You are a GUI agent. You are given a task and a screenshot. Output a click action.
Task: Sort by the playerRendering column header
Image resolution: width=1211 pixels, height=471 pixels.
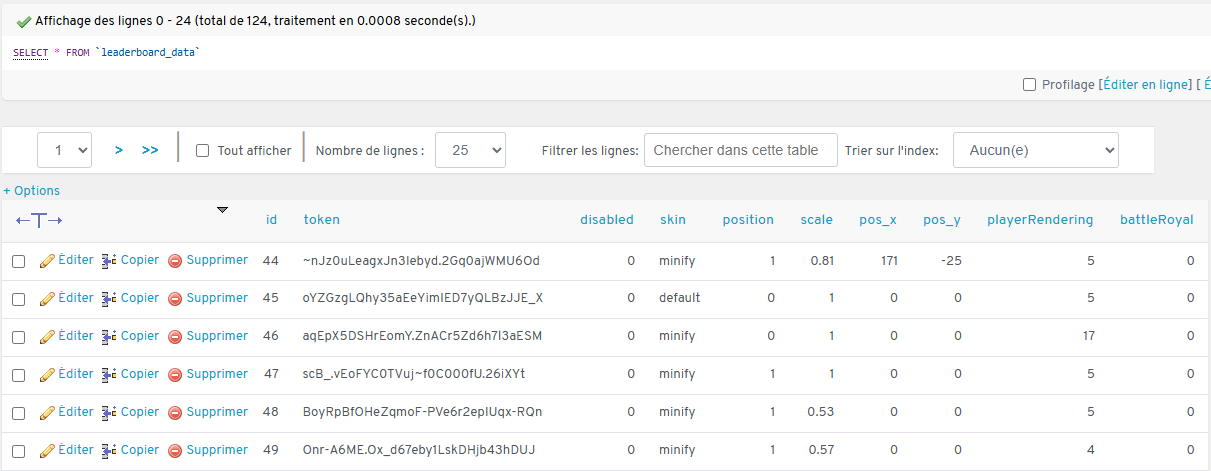click(1039, 220)
